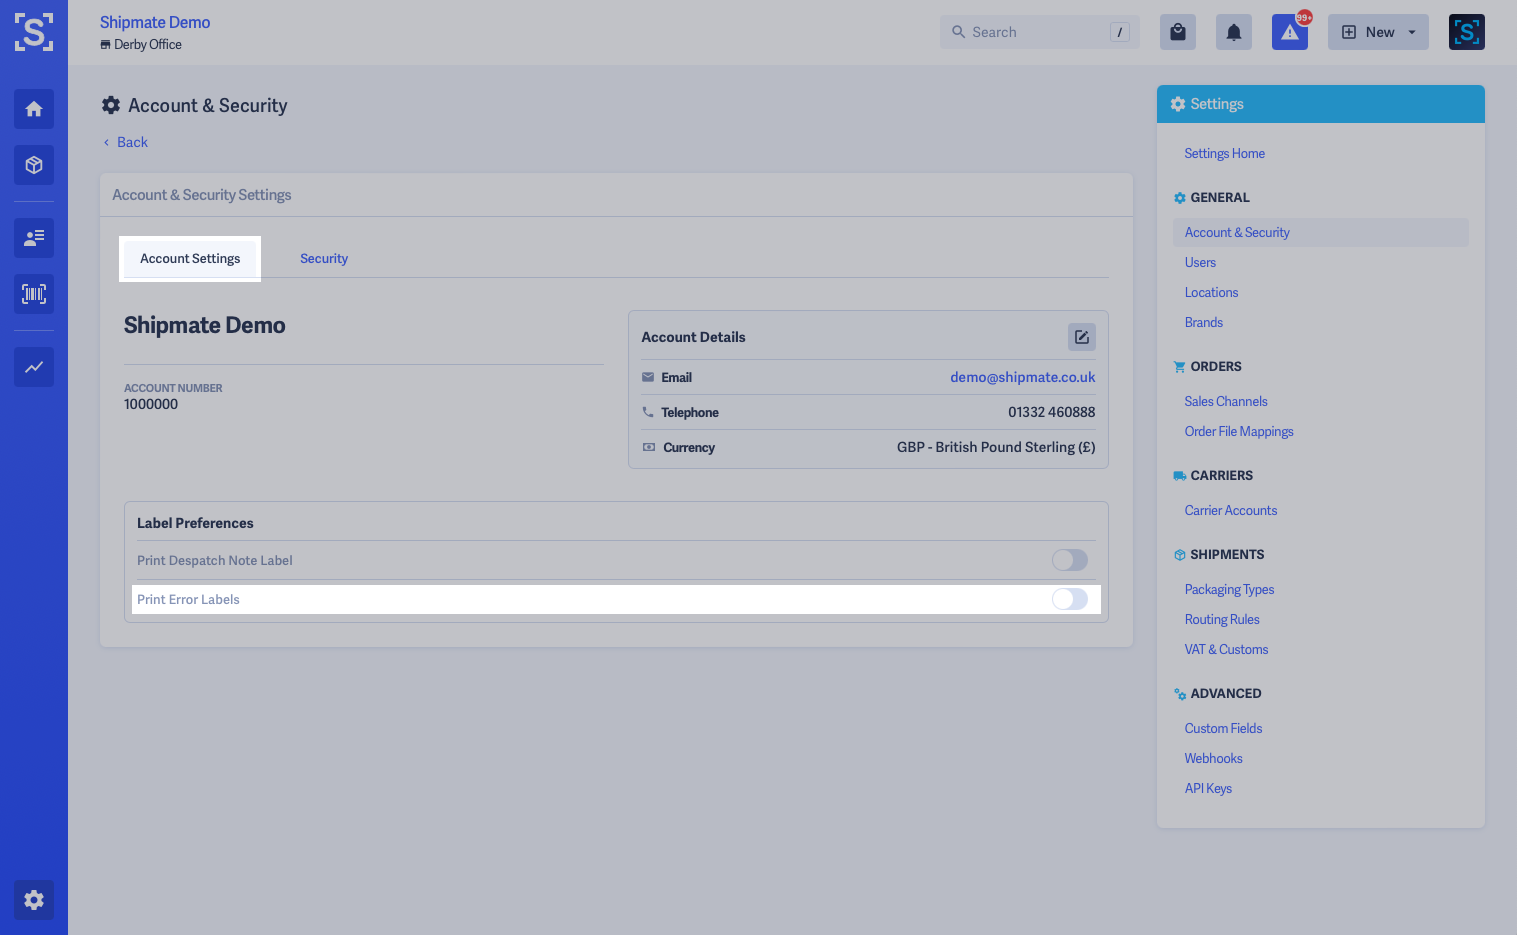
Task: Click the GBP - British Pound Sterling value
Action: pyautogui.click(x=996, y=447)
